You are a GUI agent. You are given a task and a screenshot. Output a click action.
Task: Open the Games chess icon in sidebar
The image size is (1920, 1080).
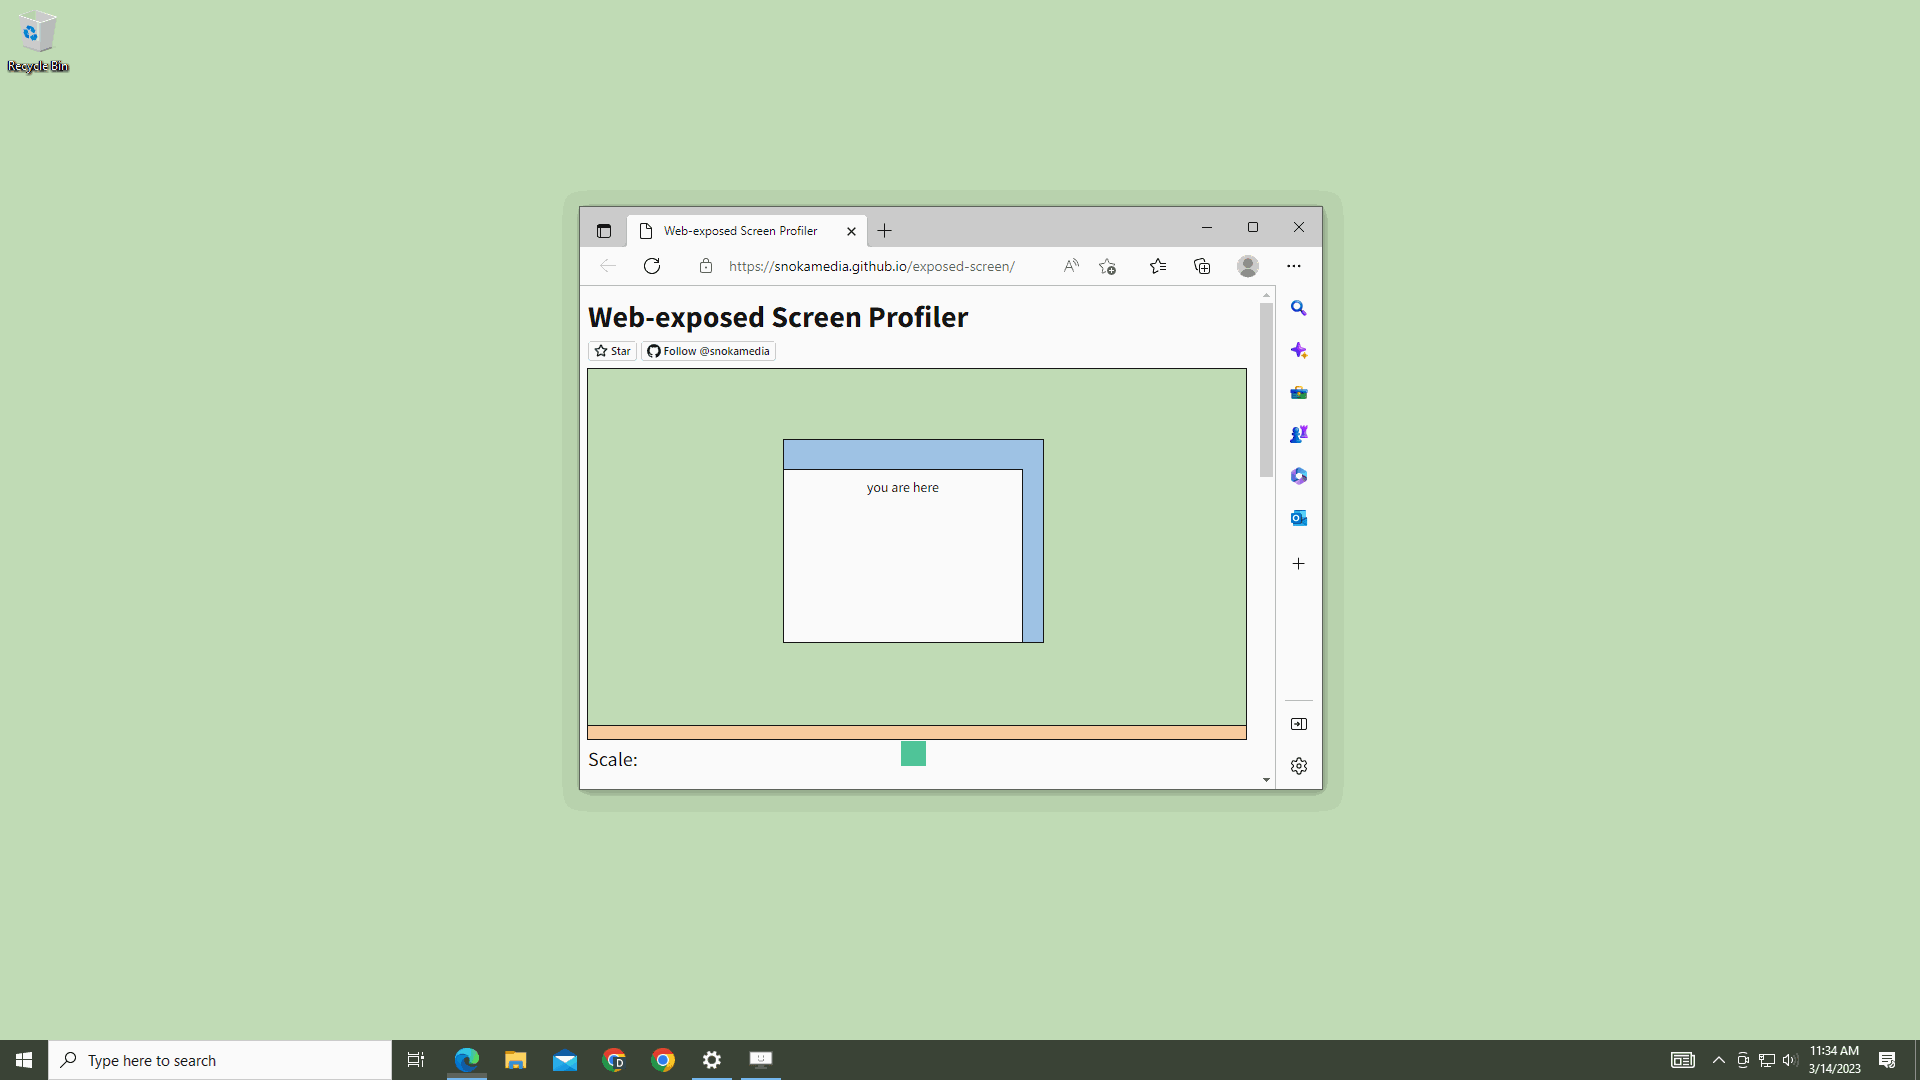tap(1298, 435)
